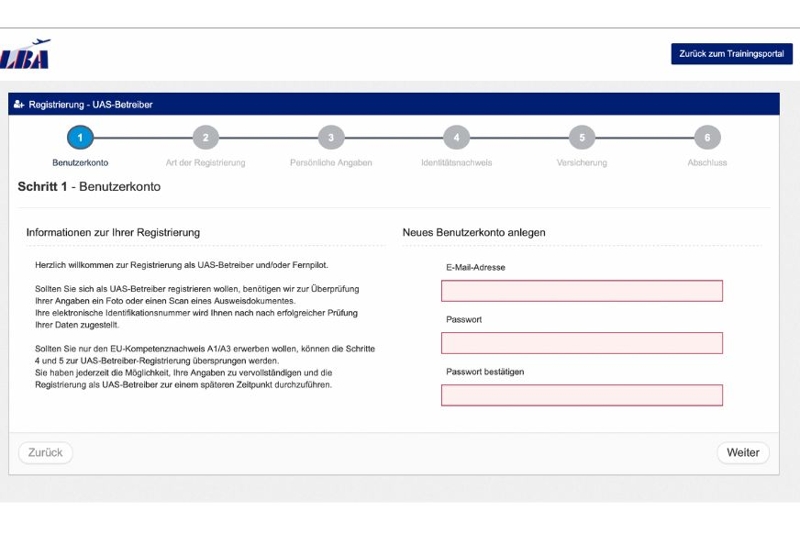This screenshot has width=800, height=533.
Task: Click Zurück zum Trainingsportal button
Action: 731,54
